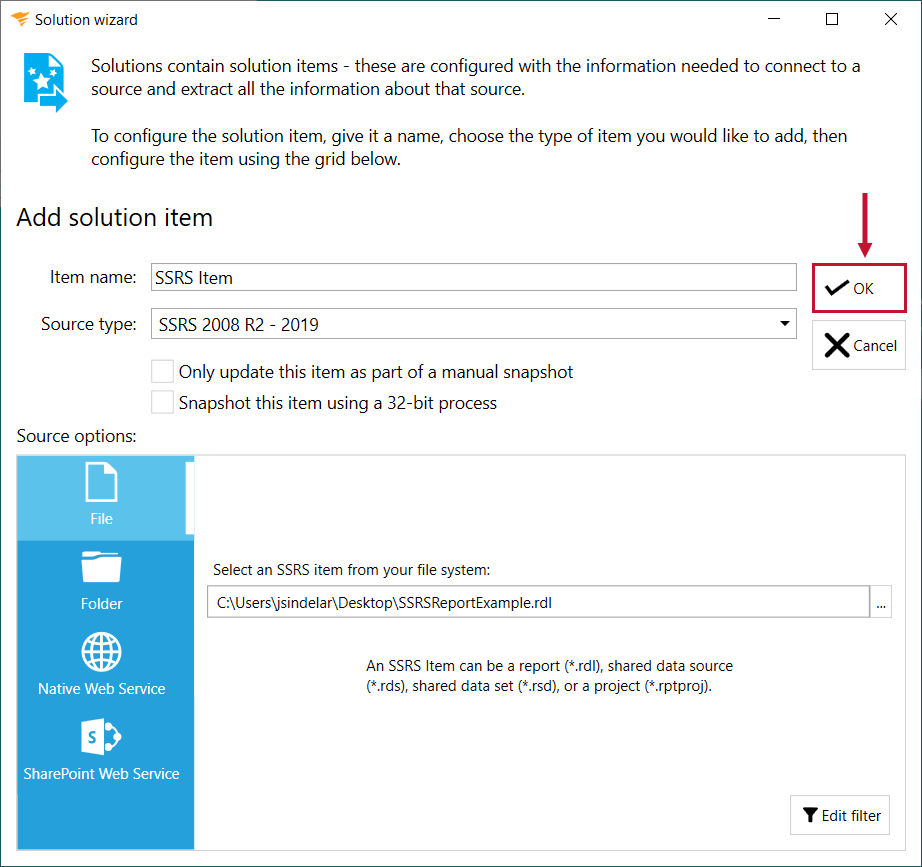Select the File source option icon

pos(101,482)
